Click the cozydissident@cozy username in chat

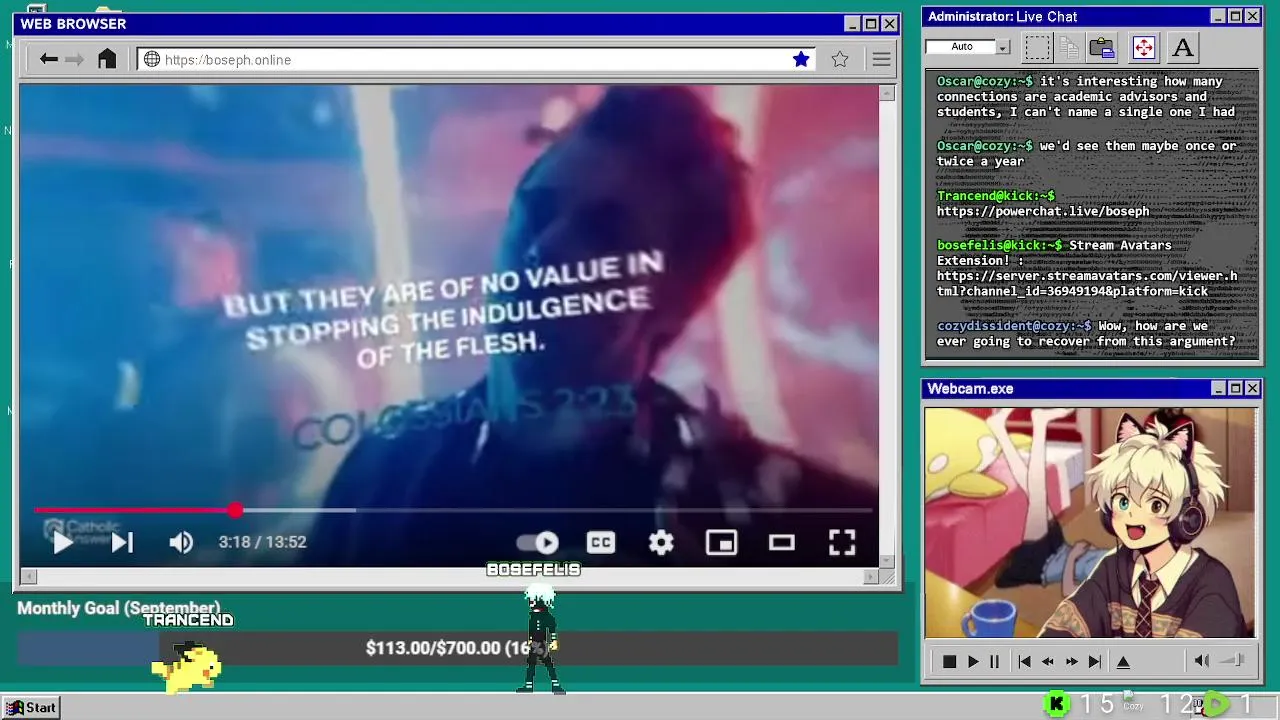pyautogui.click(x=1014, y=326)
